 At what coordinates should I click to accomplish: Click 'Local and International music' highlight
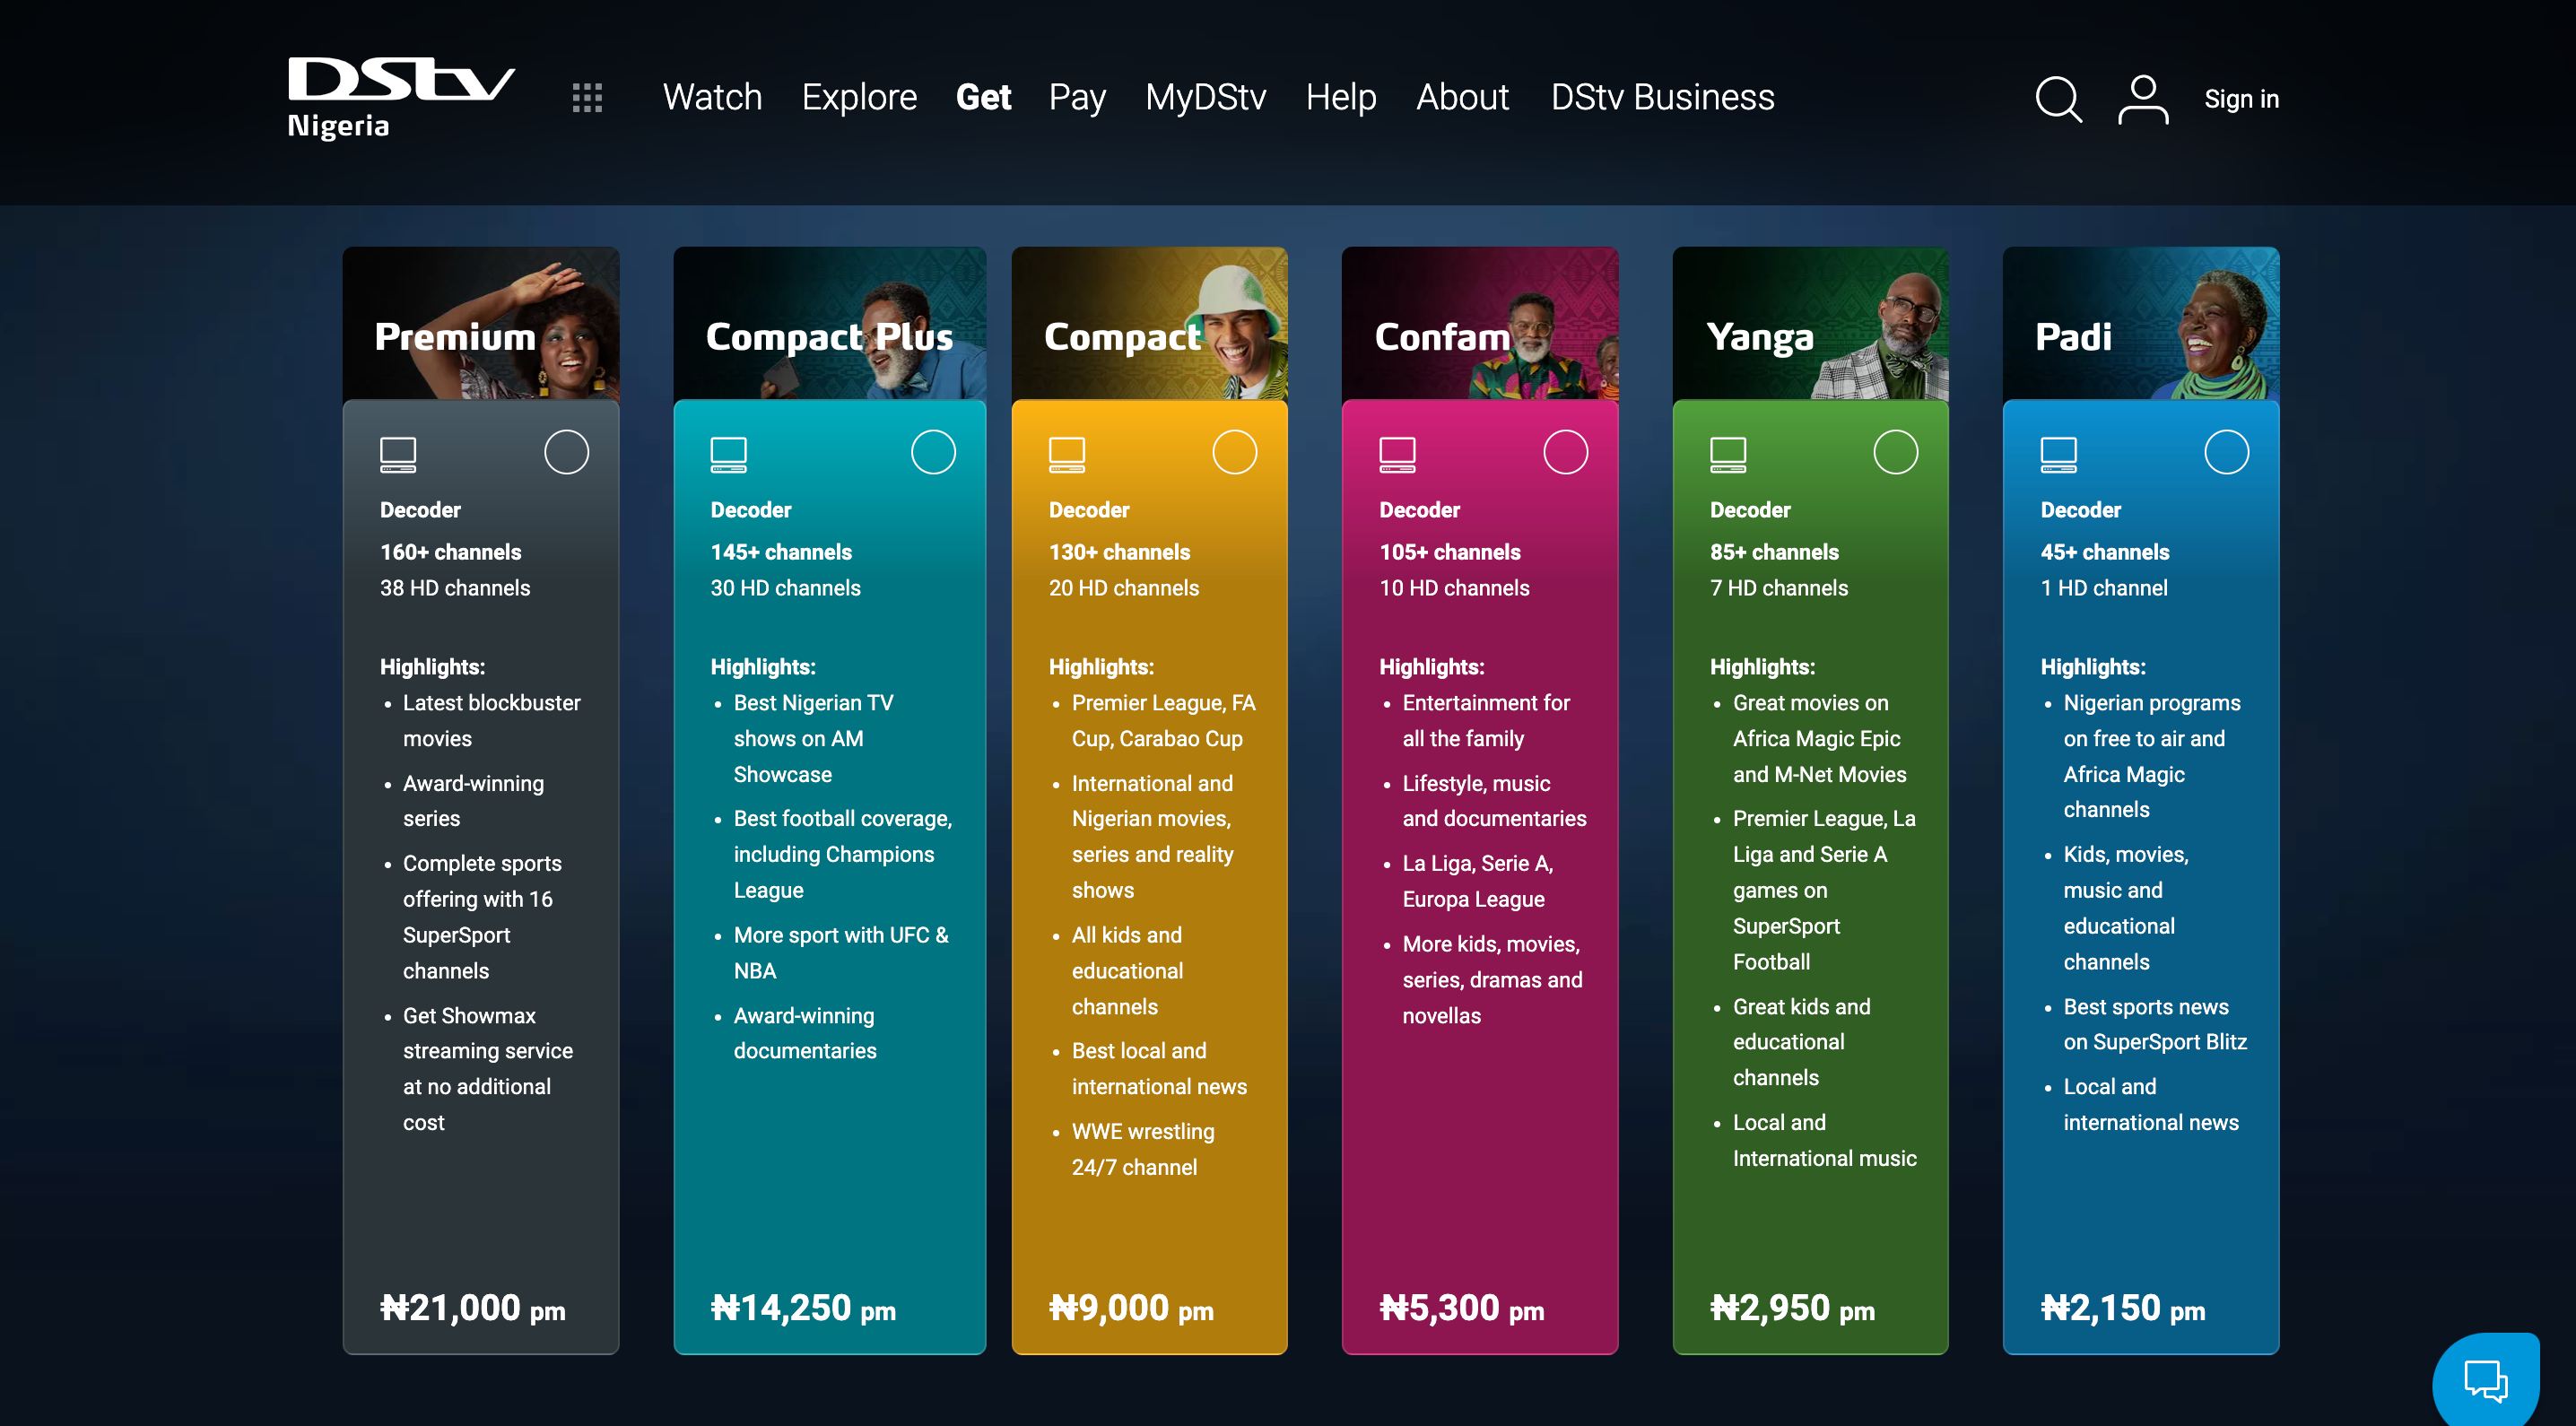(1824, 1140)
